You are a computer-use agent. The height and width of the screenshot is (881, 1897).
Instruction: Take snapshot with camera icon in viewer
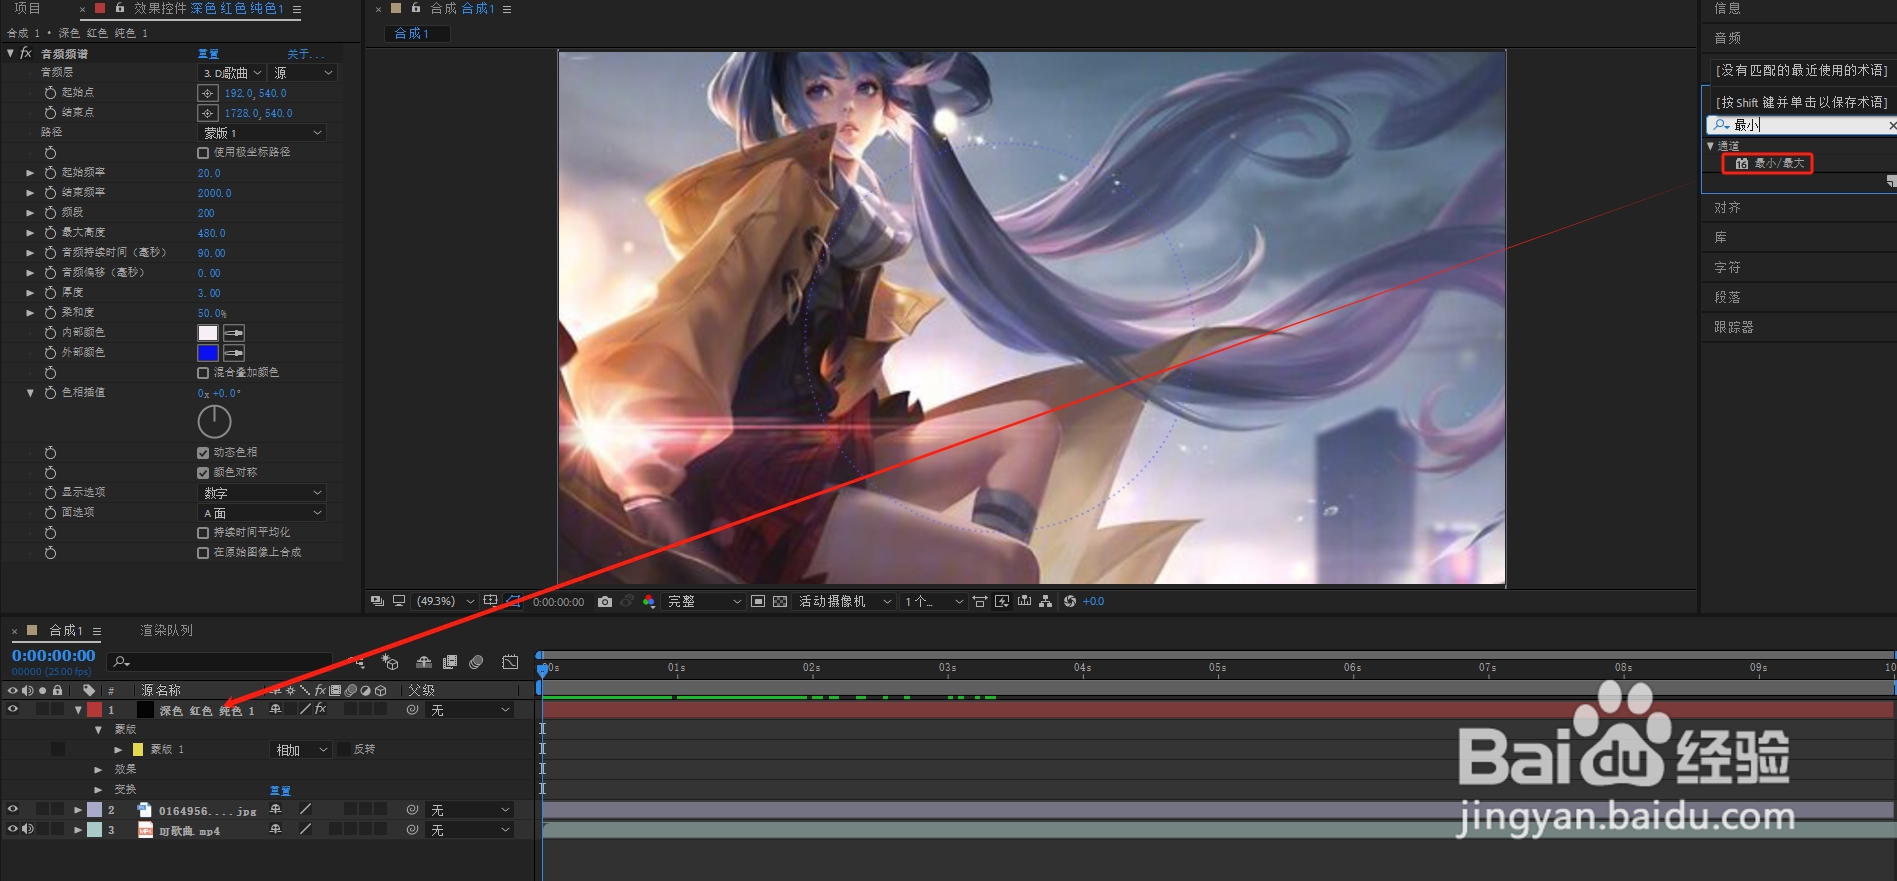pyautogui.click(x=605, y=601)
